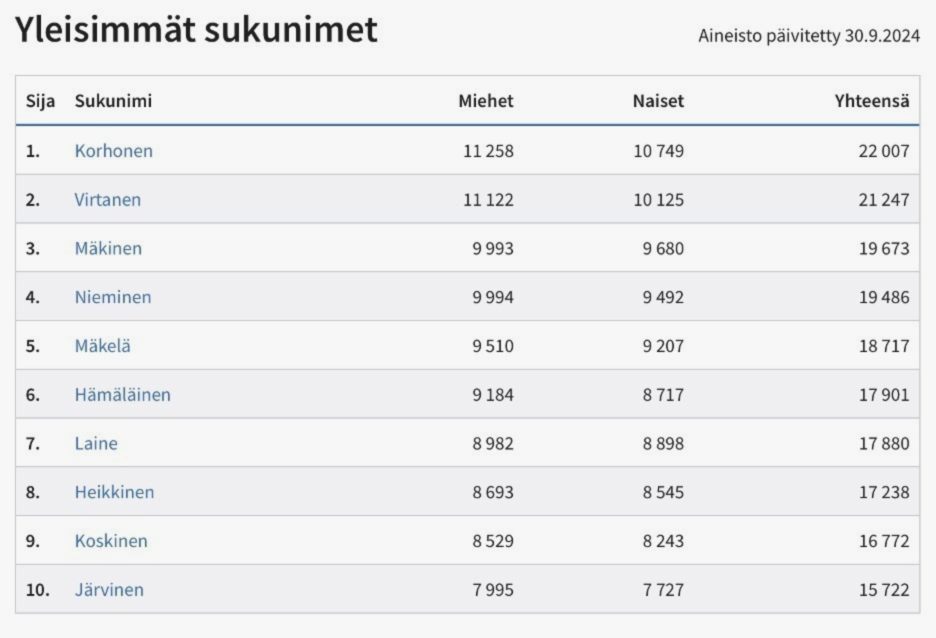Click the Miehet value 9 994 for Nieminen
This screenshot has height=638, width=936.
(492, 297)
